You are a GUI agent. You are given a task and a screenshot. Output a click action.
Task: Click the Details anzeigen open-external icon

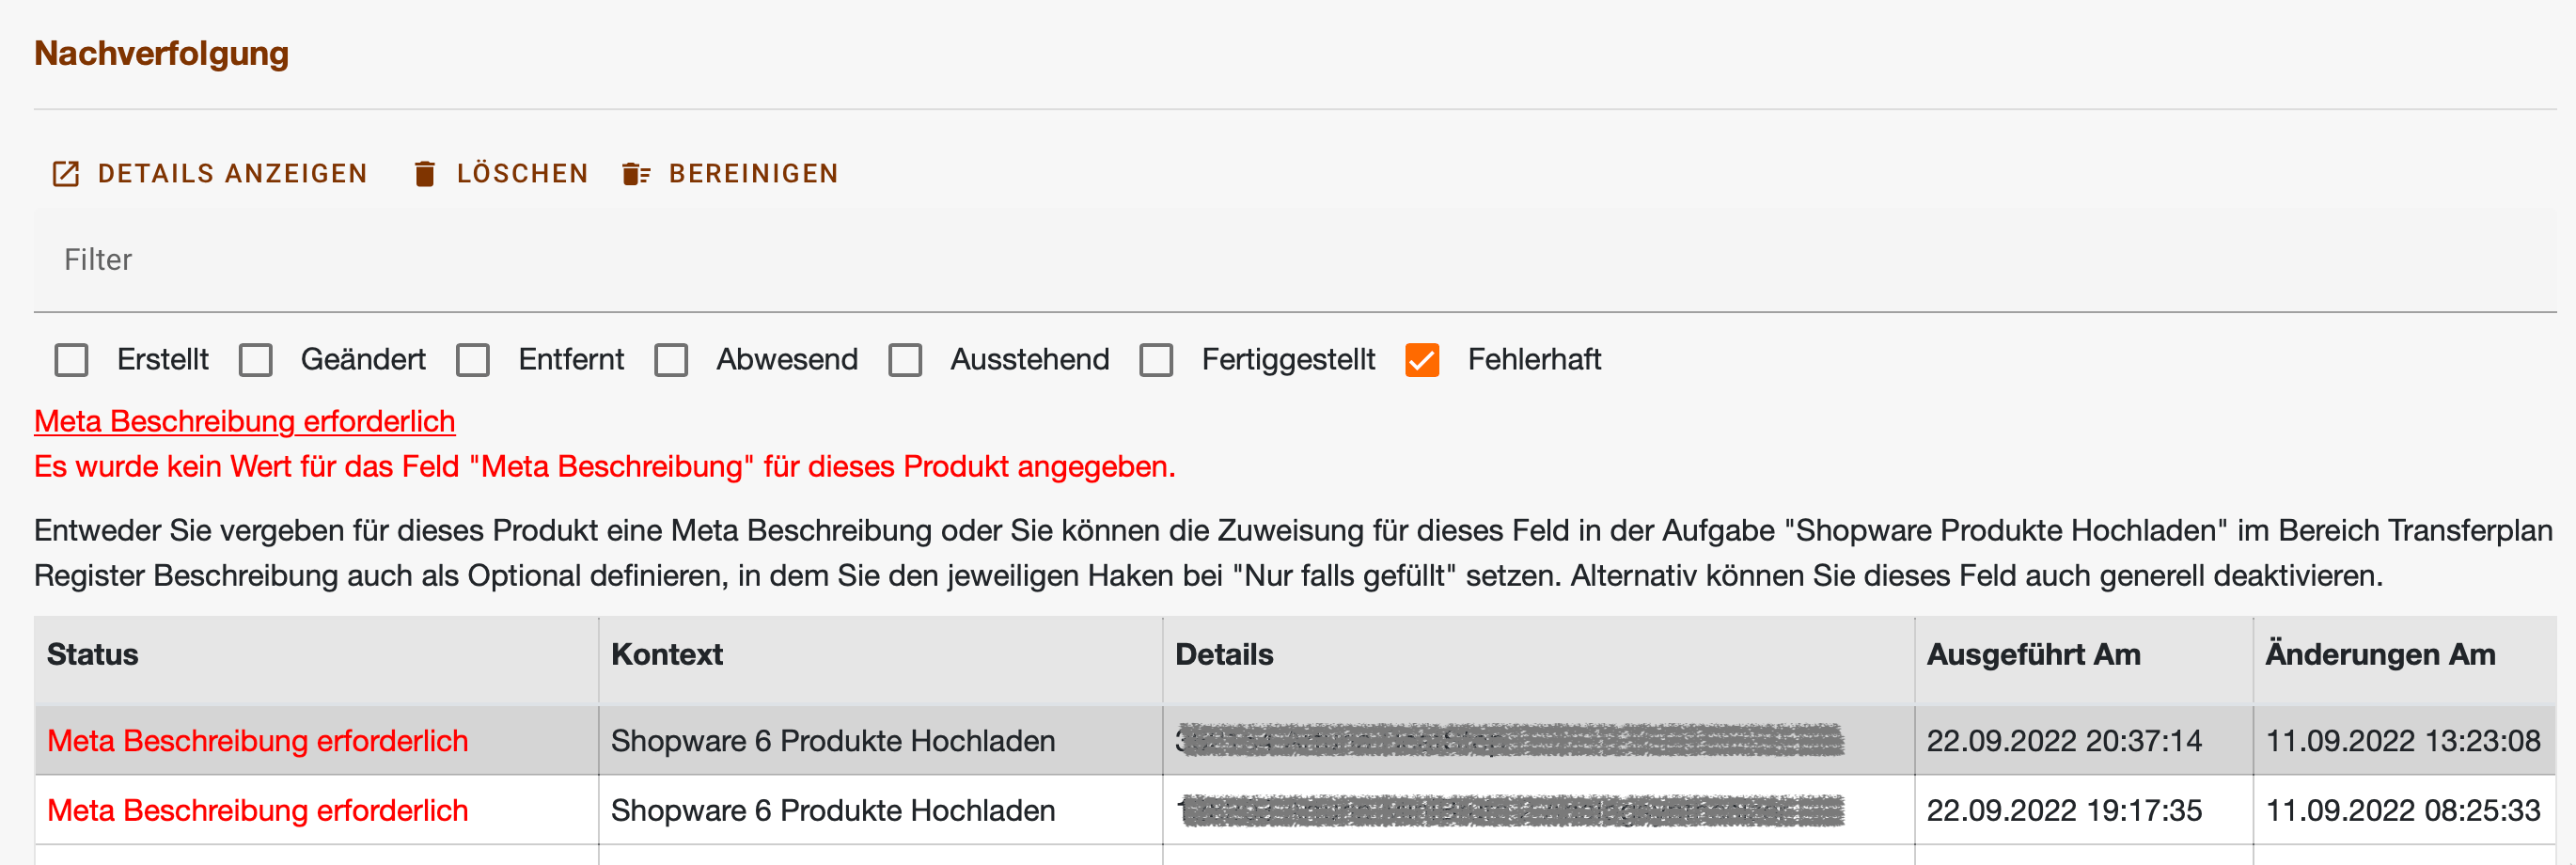tap(66, 174)
